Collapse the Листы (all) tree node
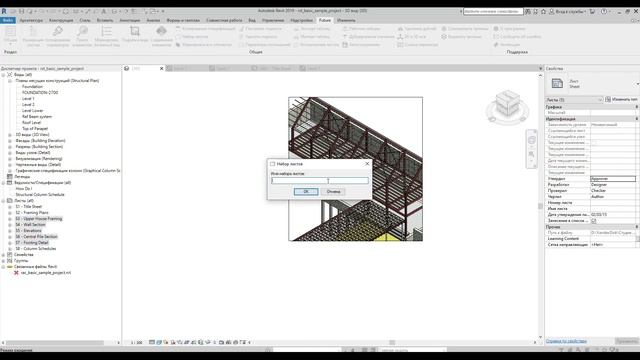The image size is (640, 360). click(3, 201)
